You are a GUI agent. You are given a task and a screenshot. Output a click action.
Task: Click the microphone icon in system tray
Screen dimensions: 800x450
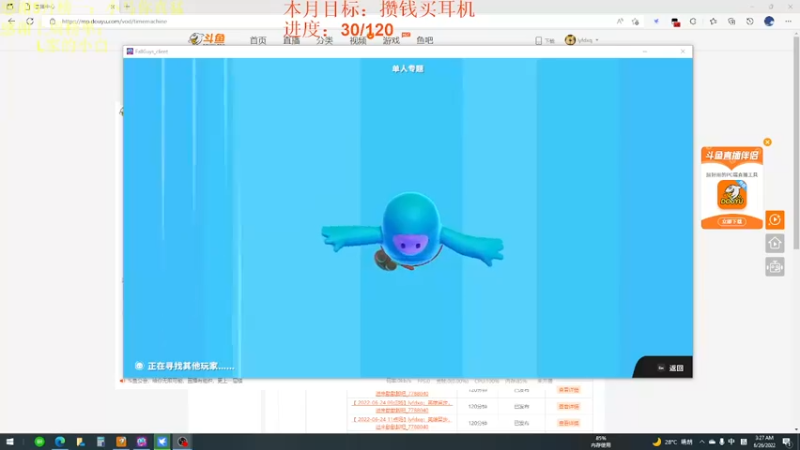(721, 442)
